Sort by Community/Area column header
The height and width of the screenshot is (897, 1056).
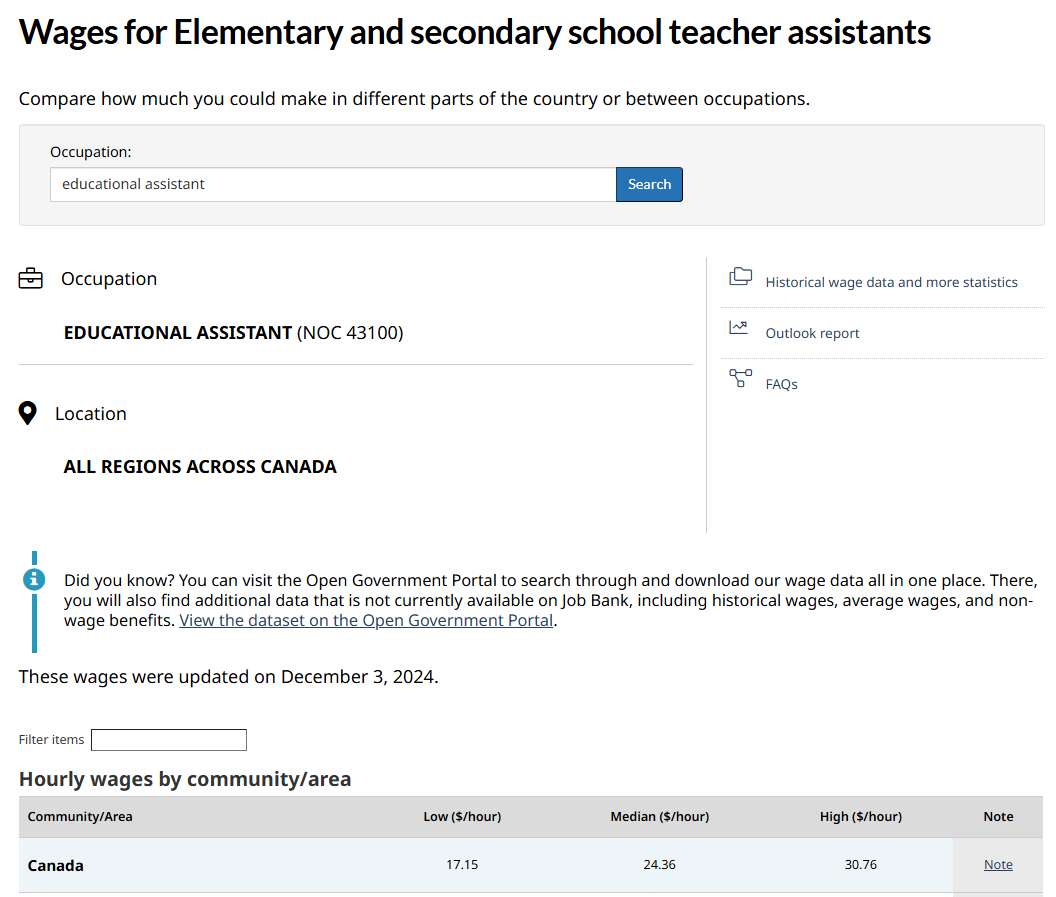click(80, 817)
